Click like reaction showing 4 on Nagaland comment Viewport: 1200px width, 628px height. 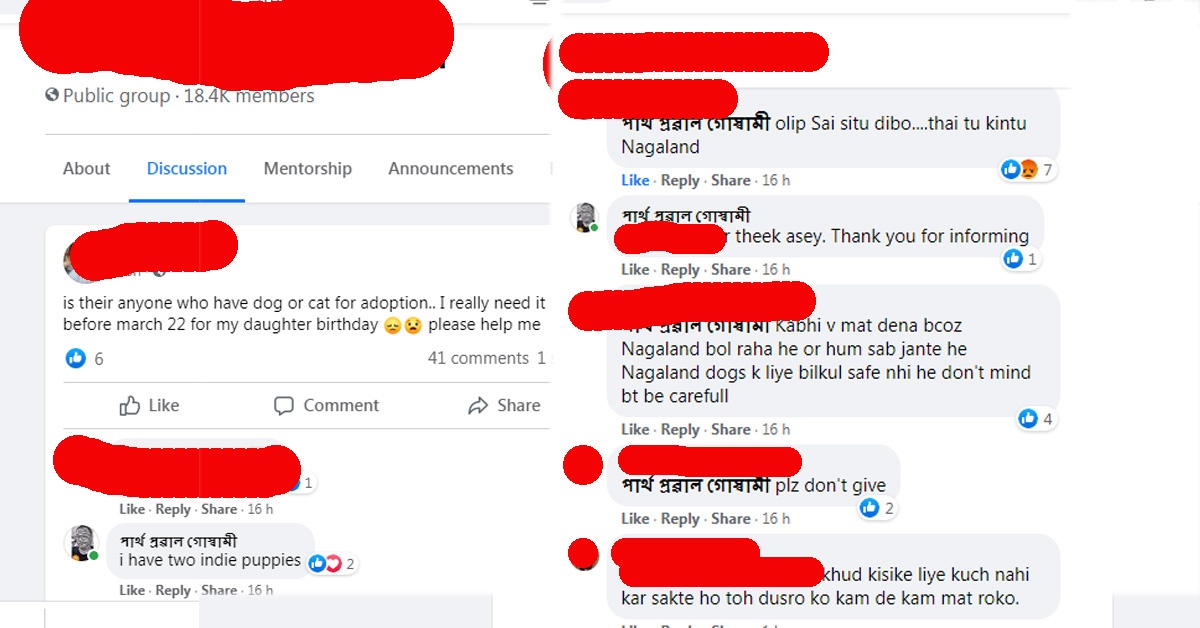(x=1028, y=419)
